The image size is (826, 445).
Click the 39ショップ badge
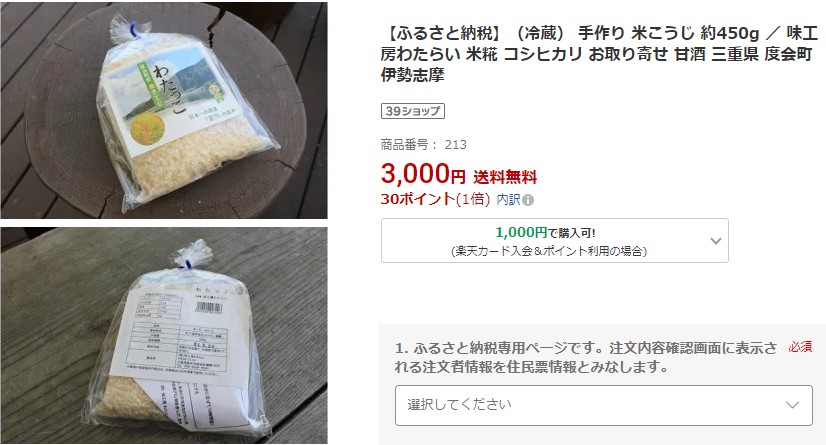[x=413, y=111]
